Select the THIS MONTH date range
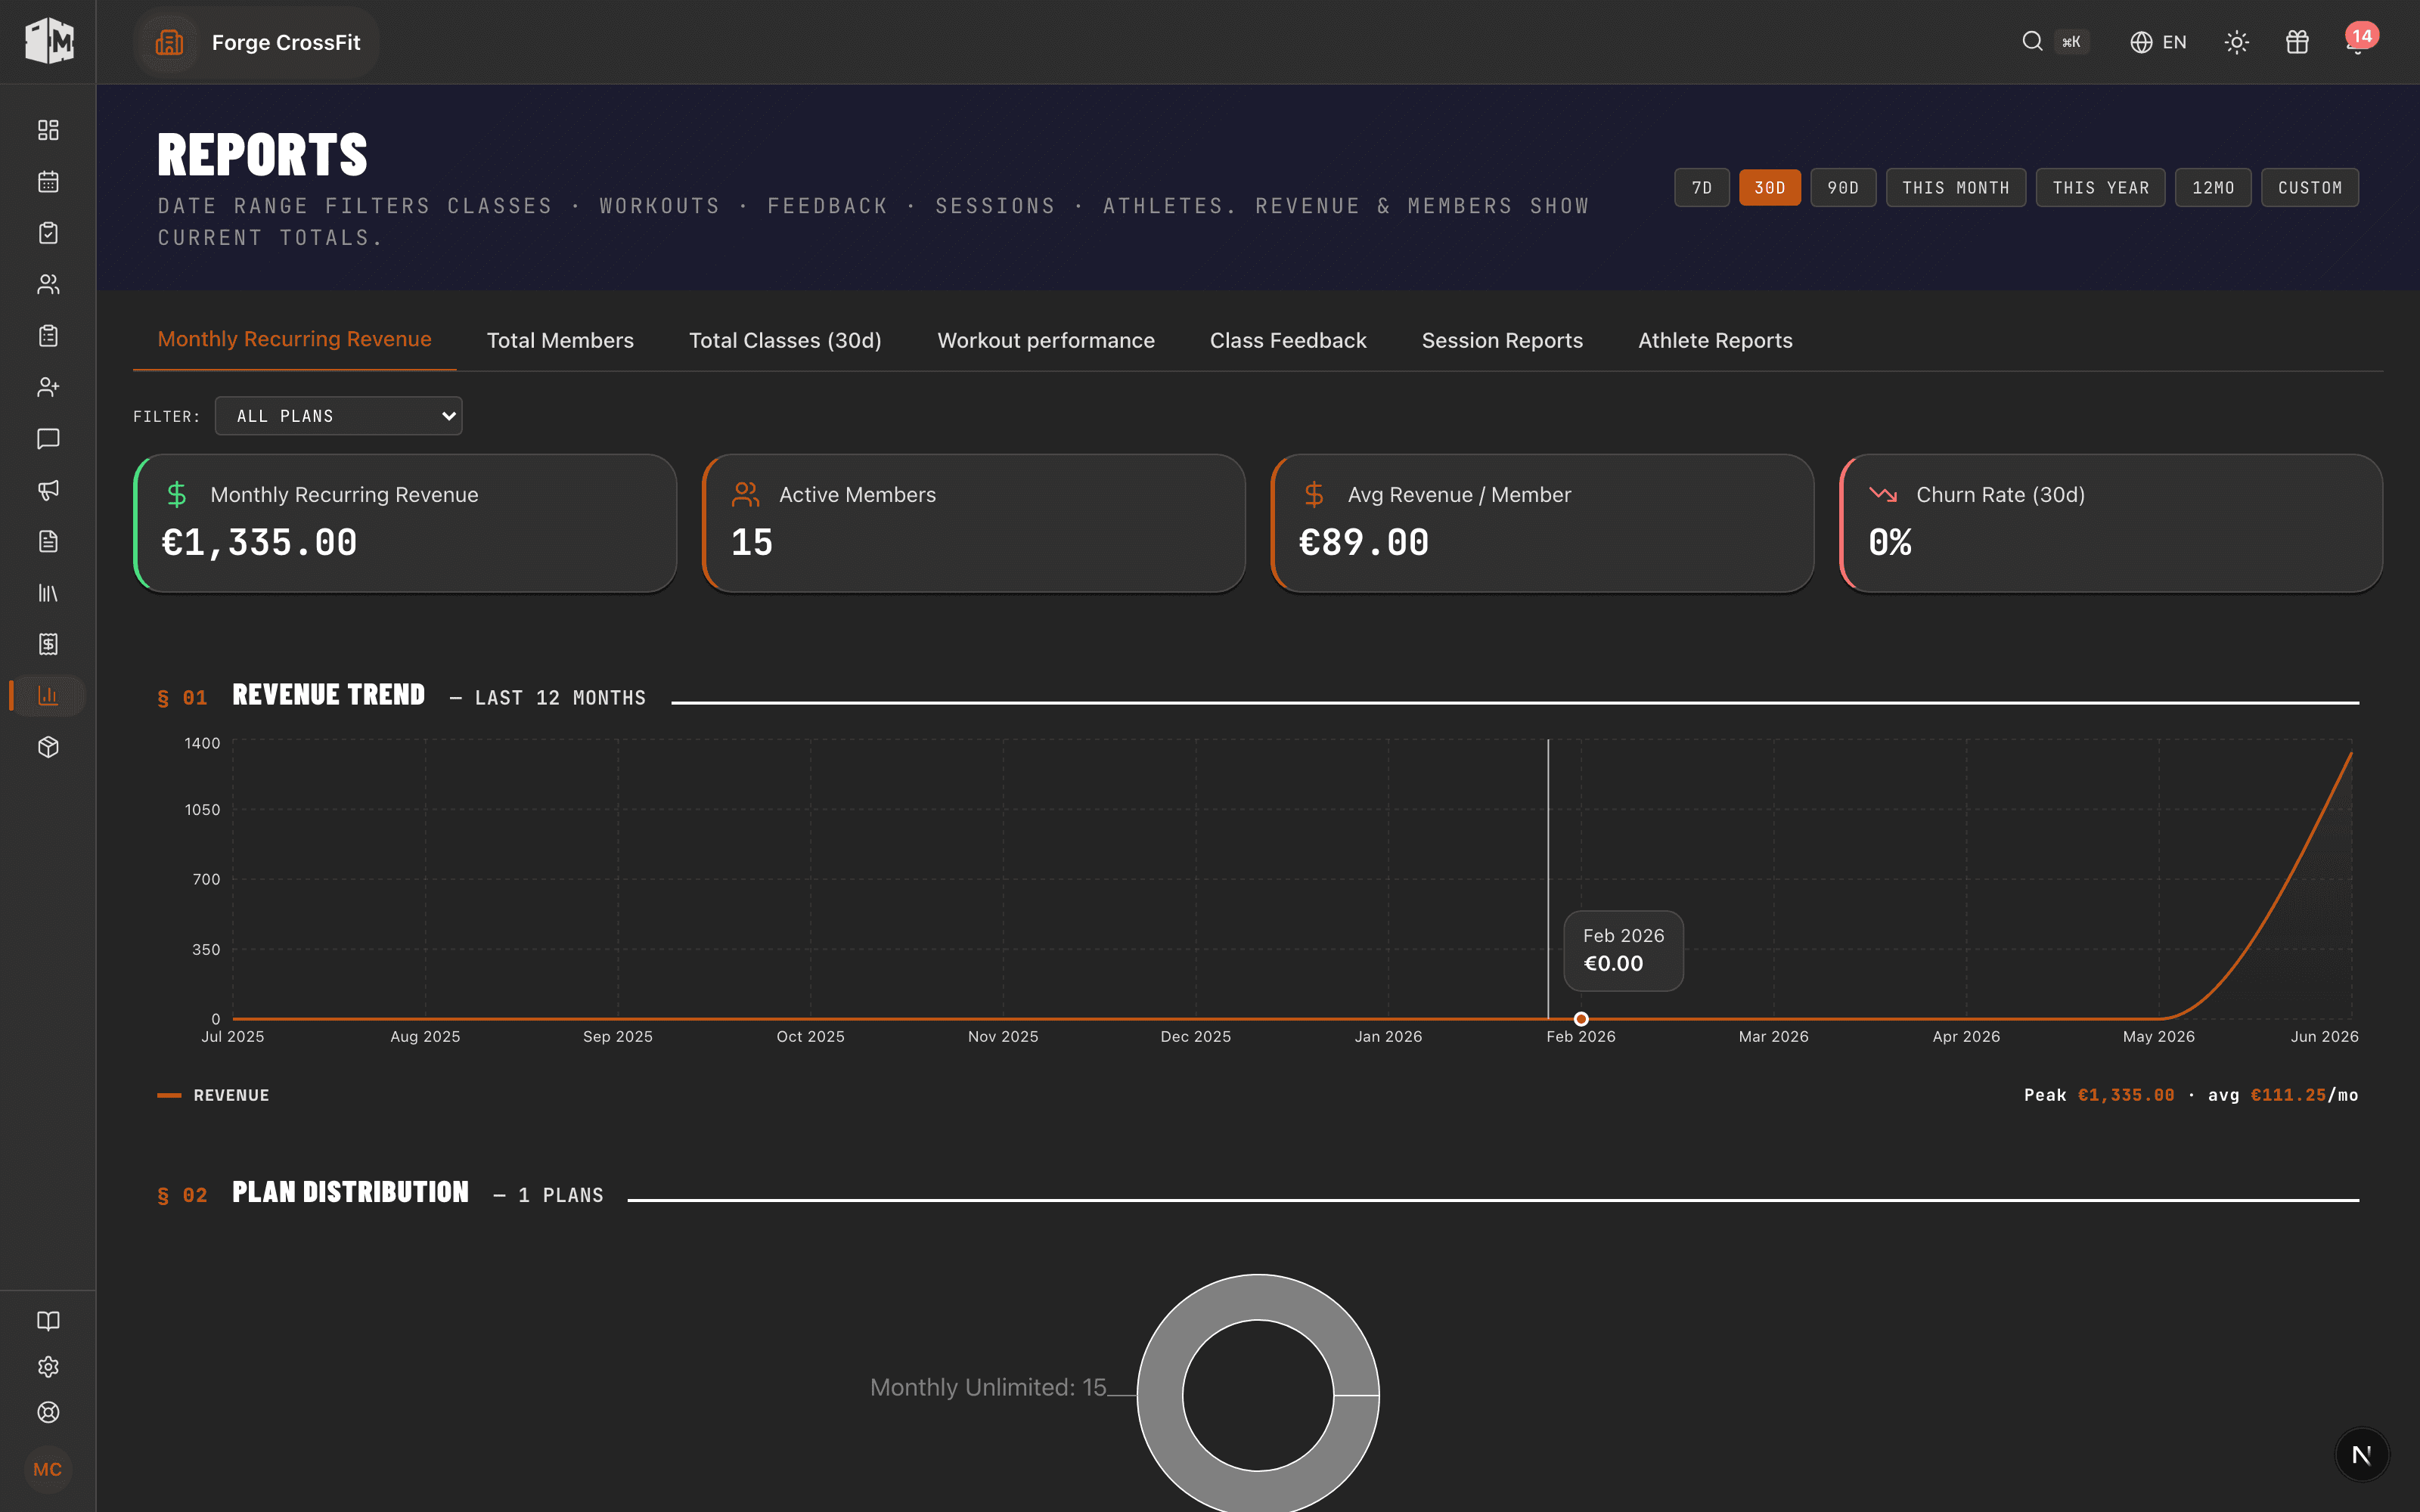Image resolution: width=2420 pixels, height=1512 pixels. point(1956,188)
